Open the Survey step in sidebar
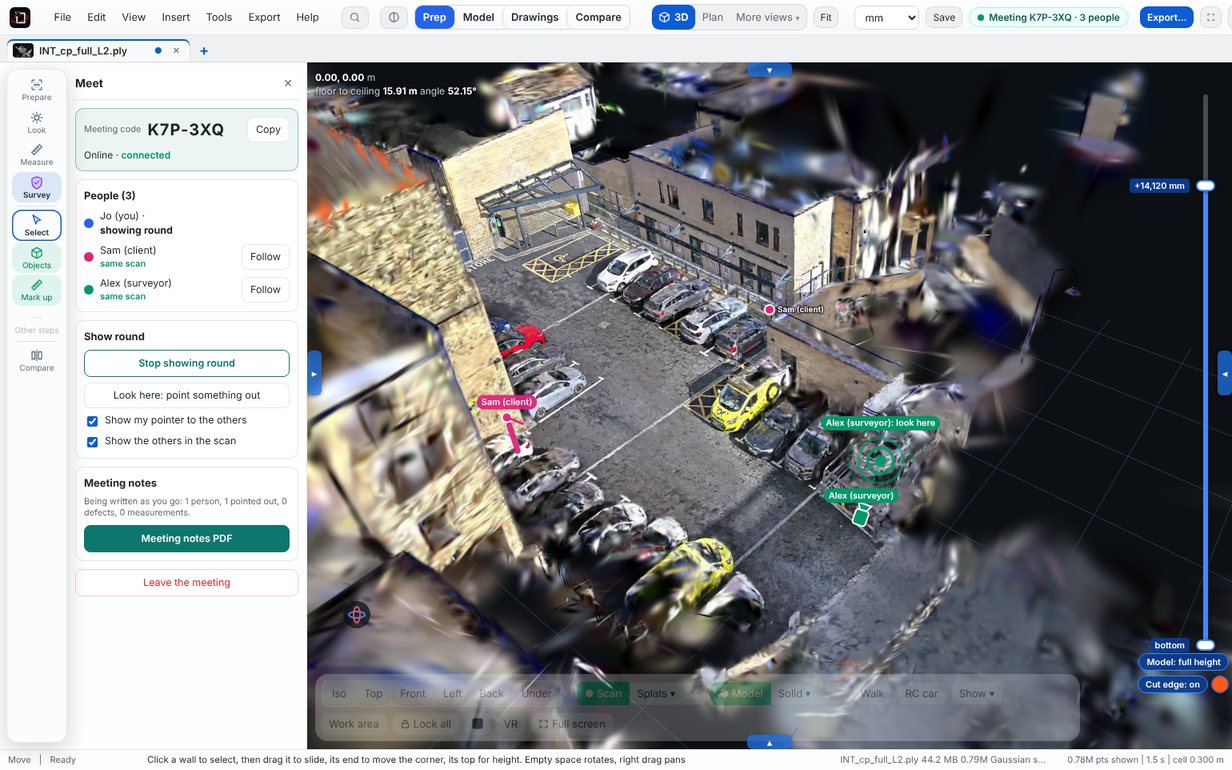This screenshot has height=770, width=1232. 36,188
